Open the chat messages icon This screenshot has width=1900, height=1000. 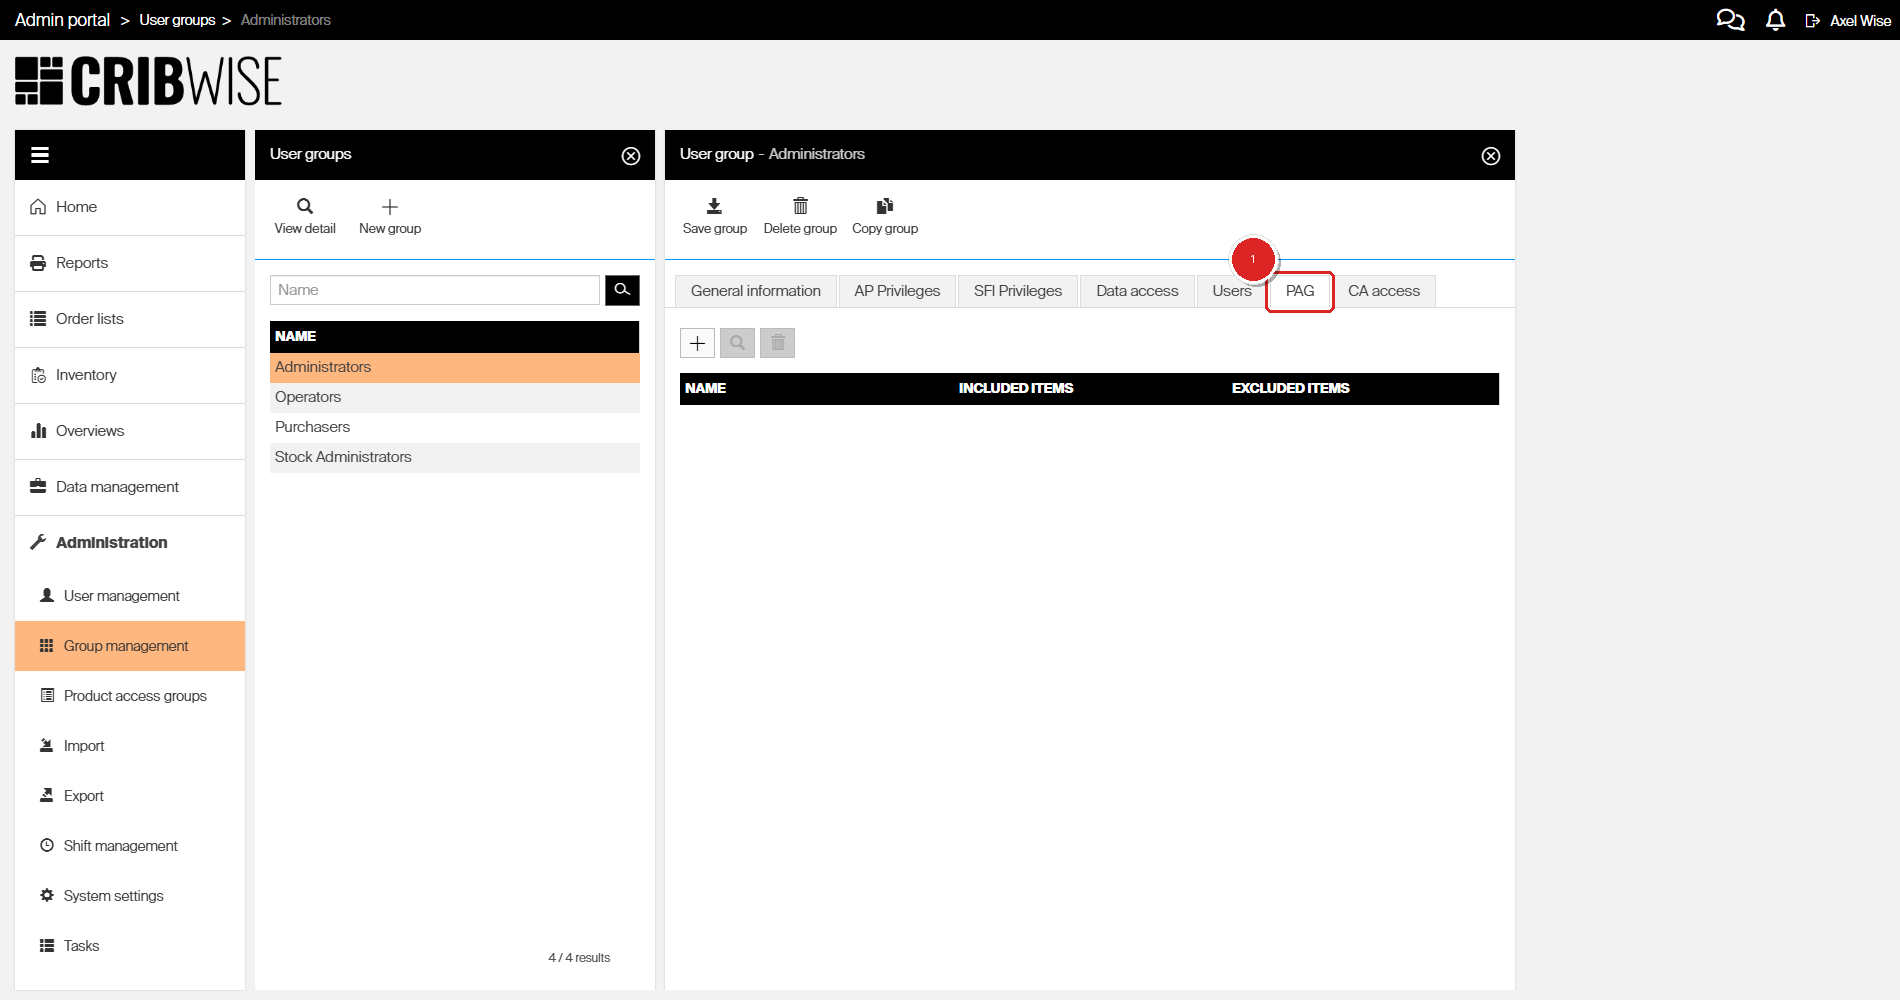[1730, 20]
